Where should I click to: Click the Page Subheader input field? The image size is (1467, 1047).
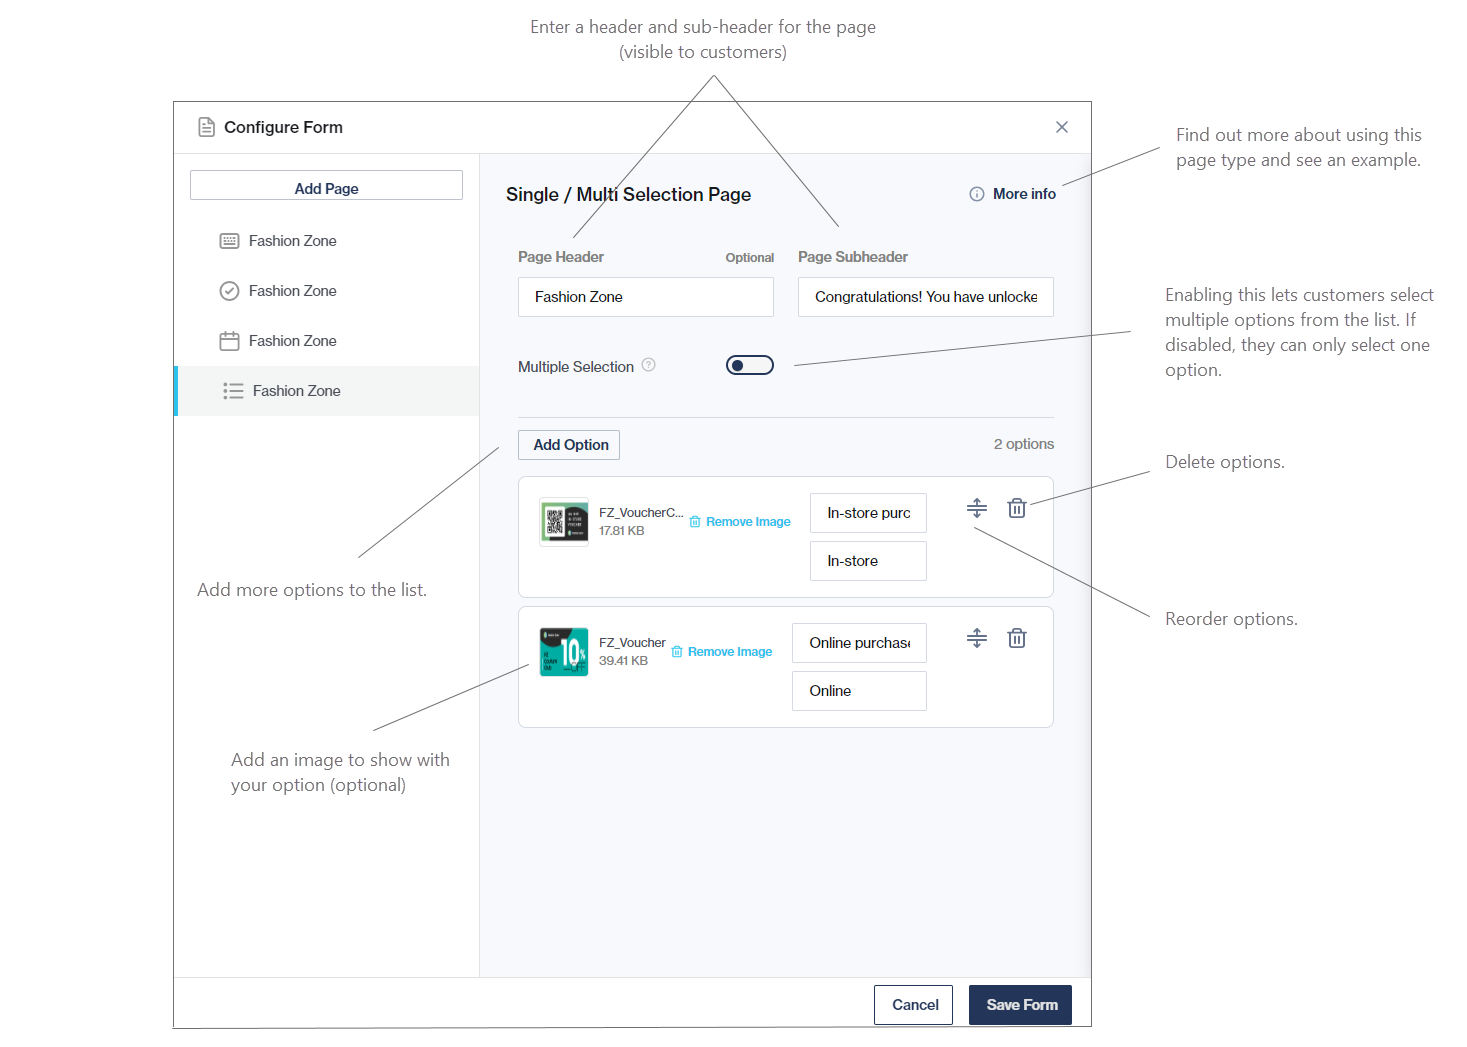925,297
